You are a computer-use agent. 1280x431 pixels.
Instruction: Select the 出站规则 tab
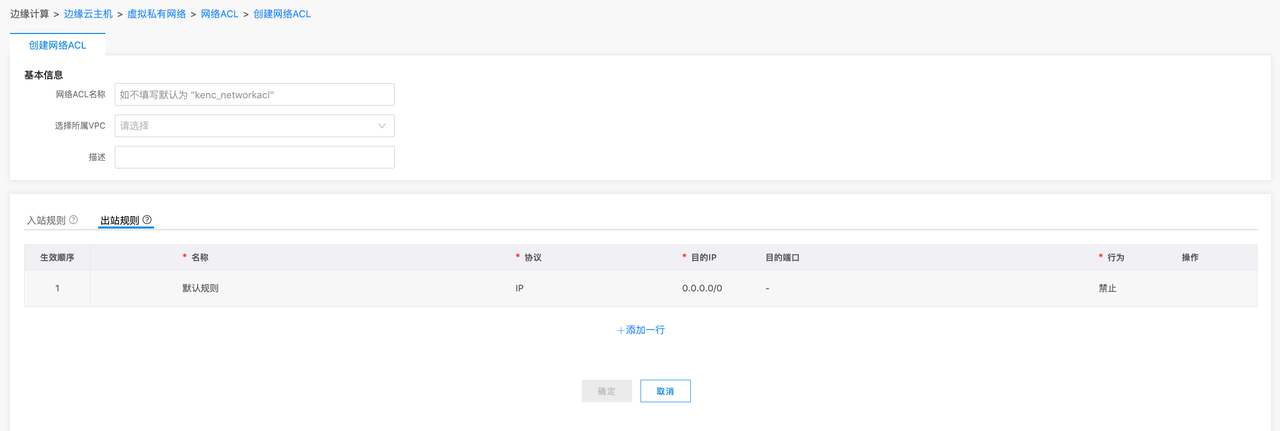pyautogui.click(x=119, y=220)
